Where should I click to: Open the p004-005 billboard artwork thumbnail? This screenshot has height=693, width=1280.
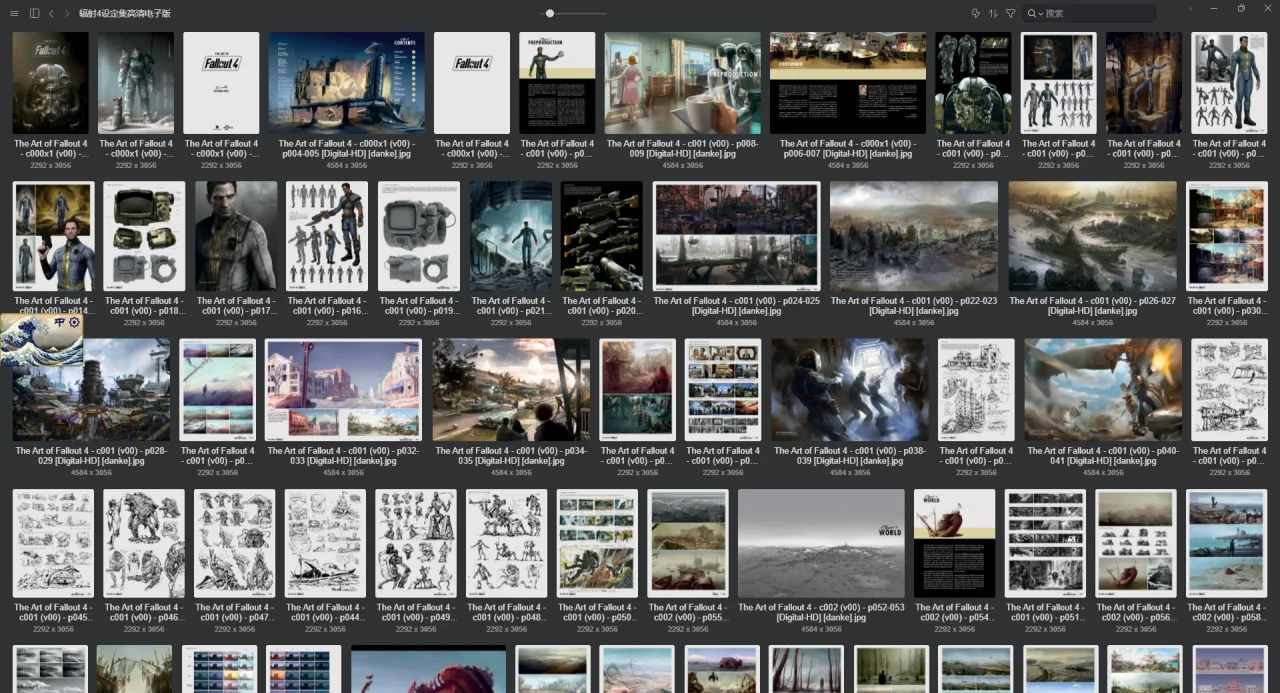[346, 83]
